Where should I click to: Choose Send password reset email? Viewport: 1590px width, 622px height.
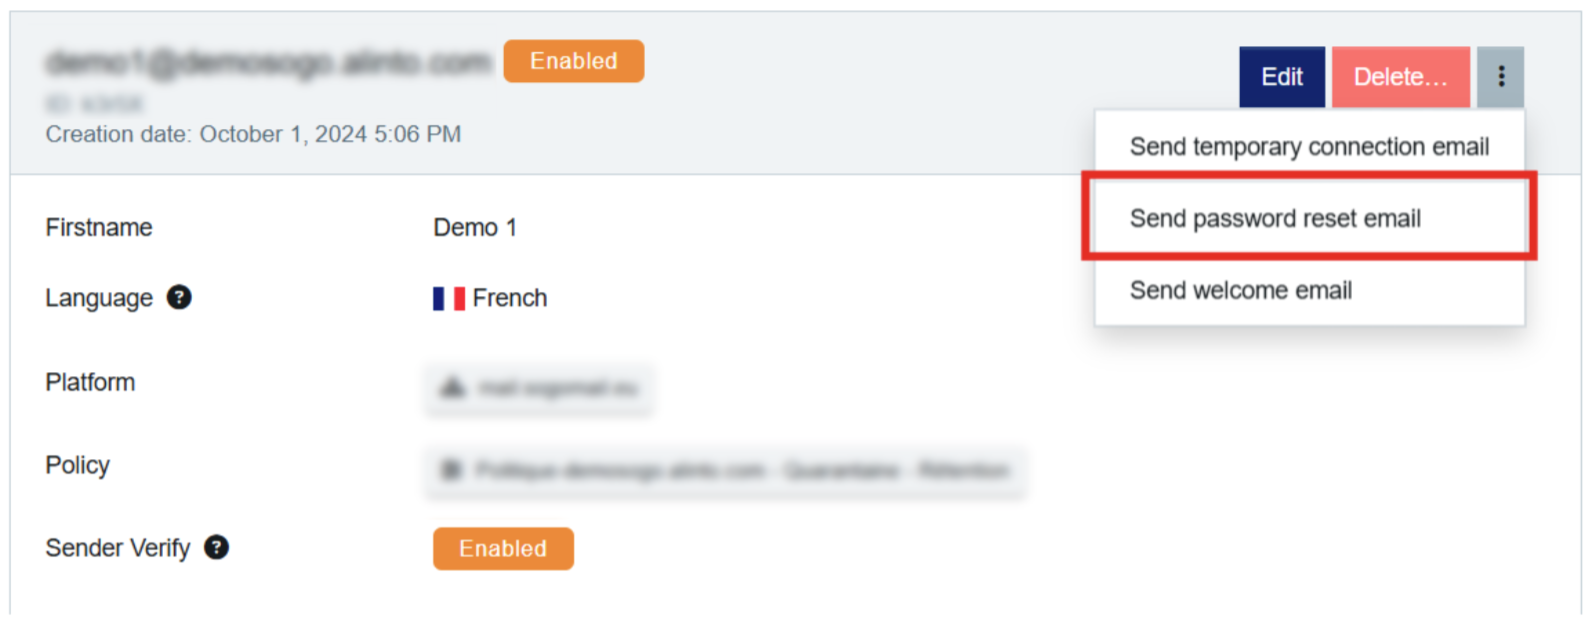[x=1275, y=218]
